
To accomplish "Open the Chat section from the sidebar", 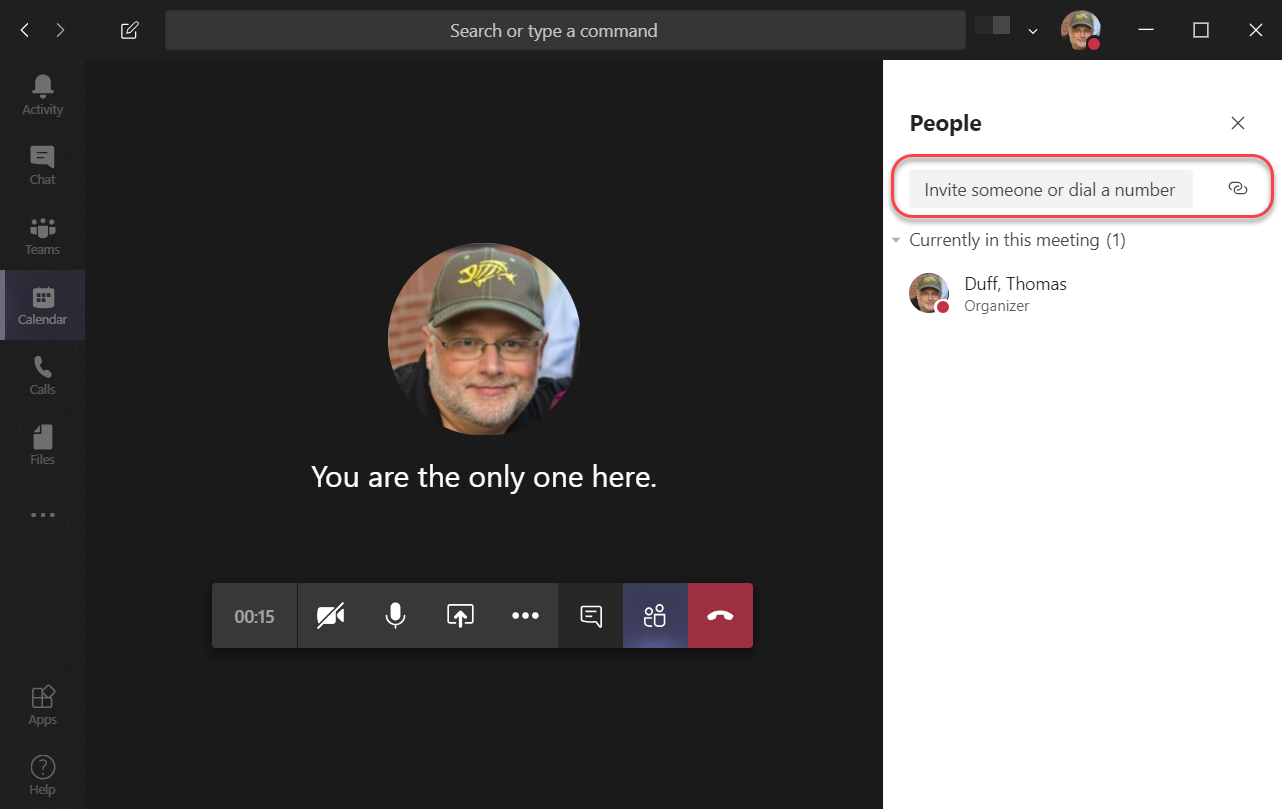I will pyautogui.click(x=41, y=163).
